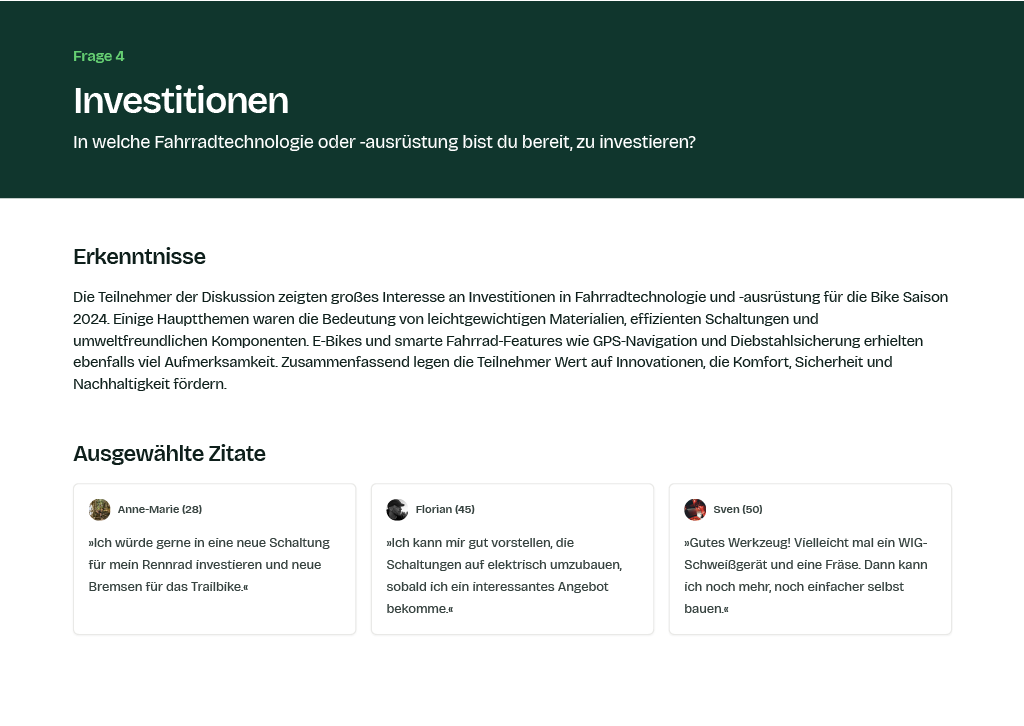This screenshot has width=1024, height=726.
Task: Click the Frage 4 label
Action: pyautogui.click(x=99, y=56)
